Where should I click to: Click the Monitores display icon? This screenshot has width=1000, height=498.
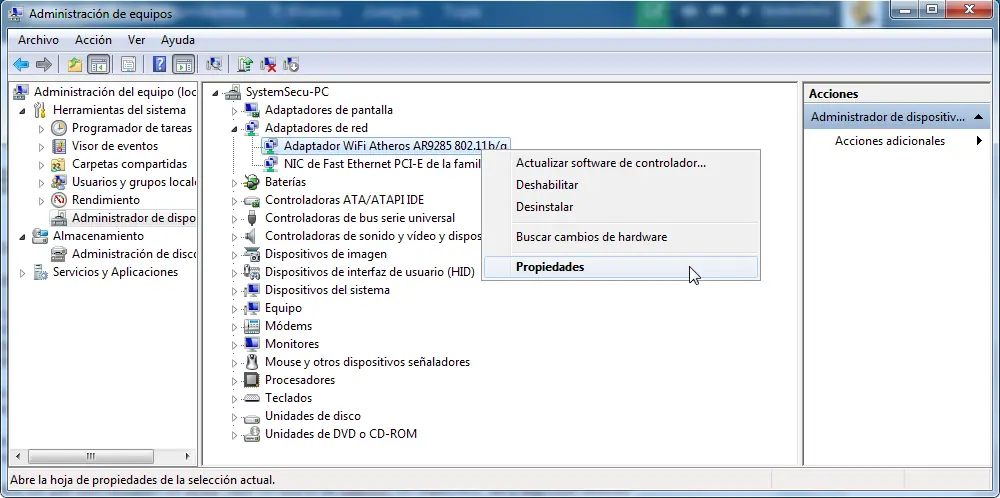pyautogui.click(x=252, y=344)
